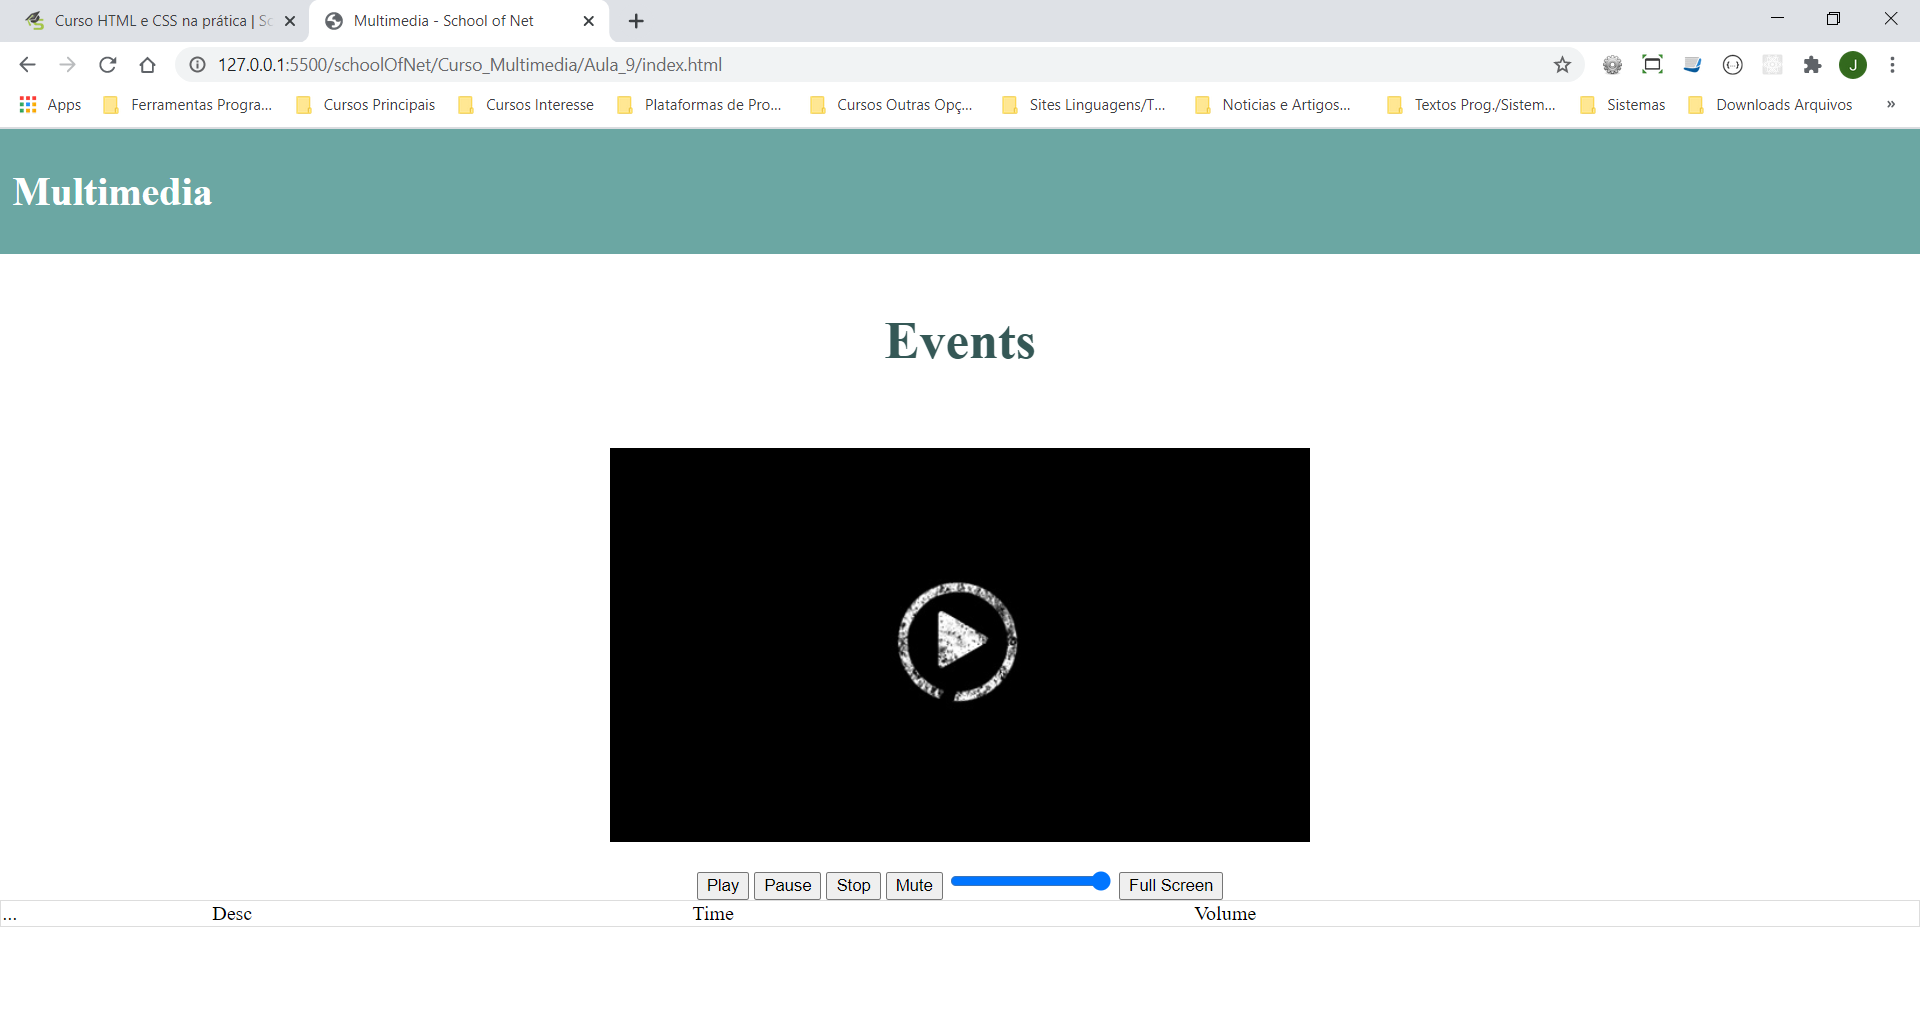The width and height of the screenshot is (1920, 1030).
Task: Click the faded square extension icon
Action: tap(1772, 65)
